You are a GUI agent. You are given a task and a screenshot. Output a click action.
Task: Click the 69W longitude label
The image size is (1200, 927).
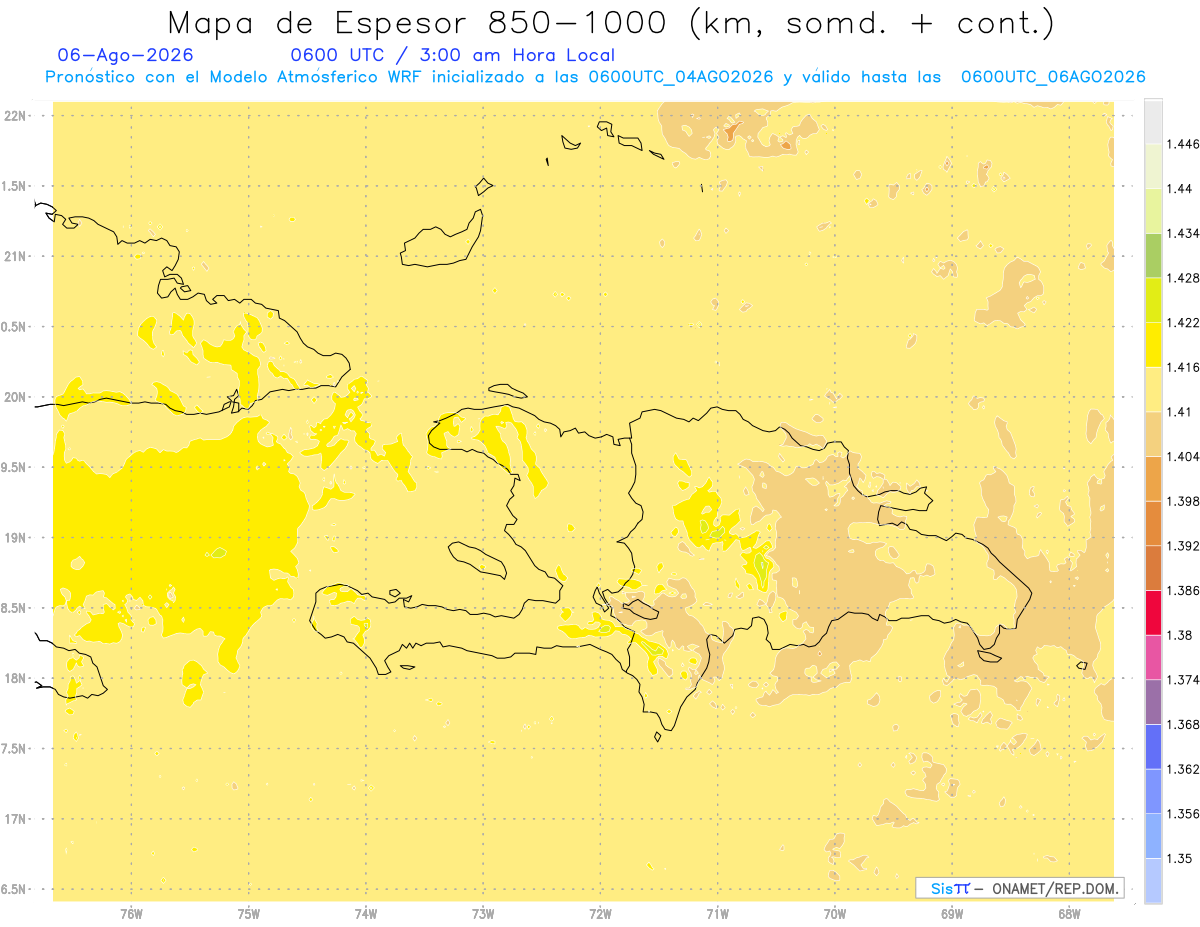pyautogui.click(x=952, y=913)
